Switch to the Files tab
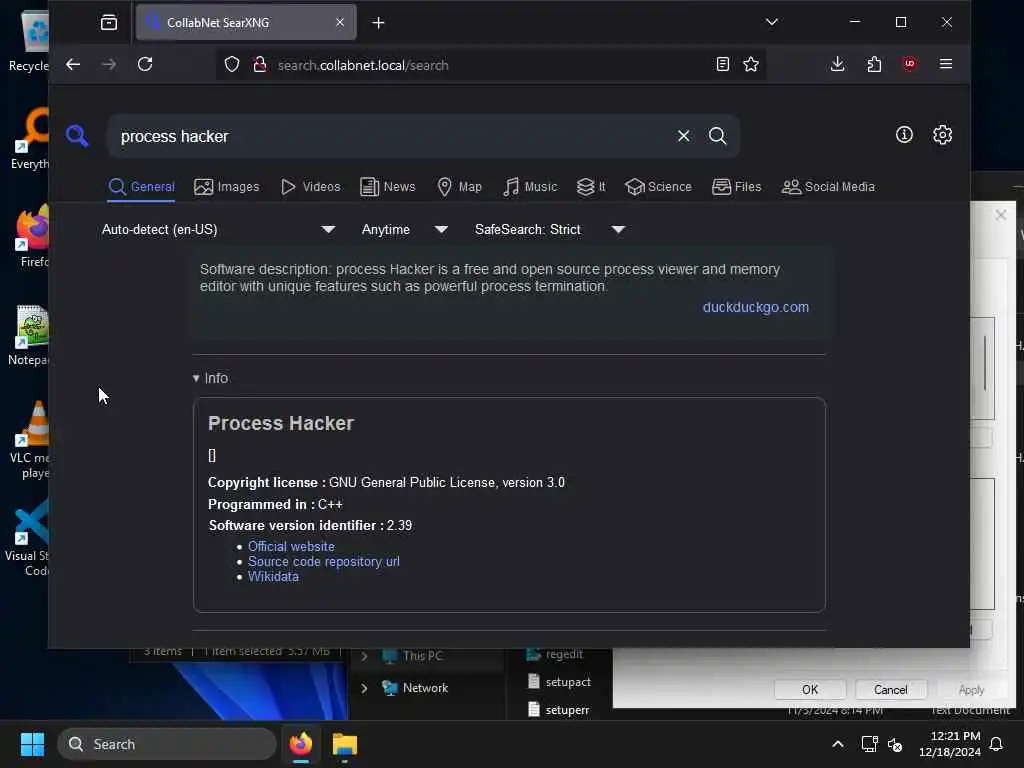Screen dimensions: 1024x768 point(736,187)
